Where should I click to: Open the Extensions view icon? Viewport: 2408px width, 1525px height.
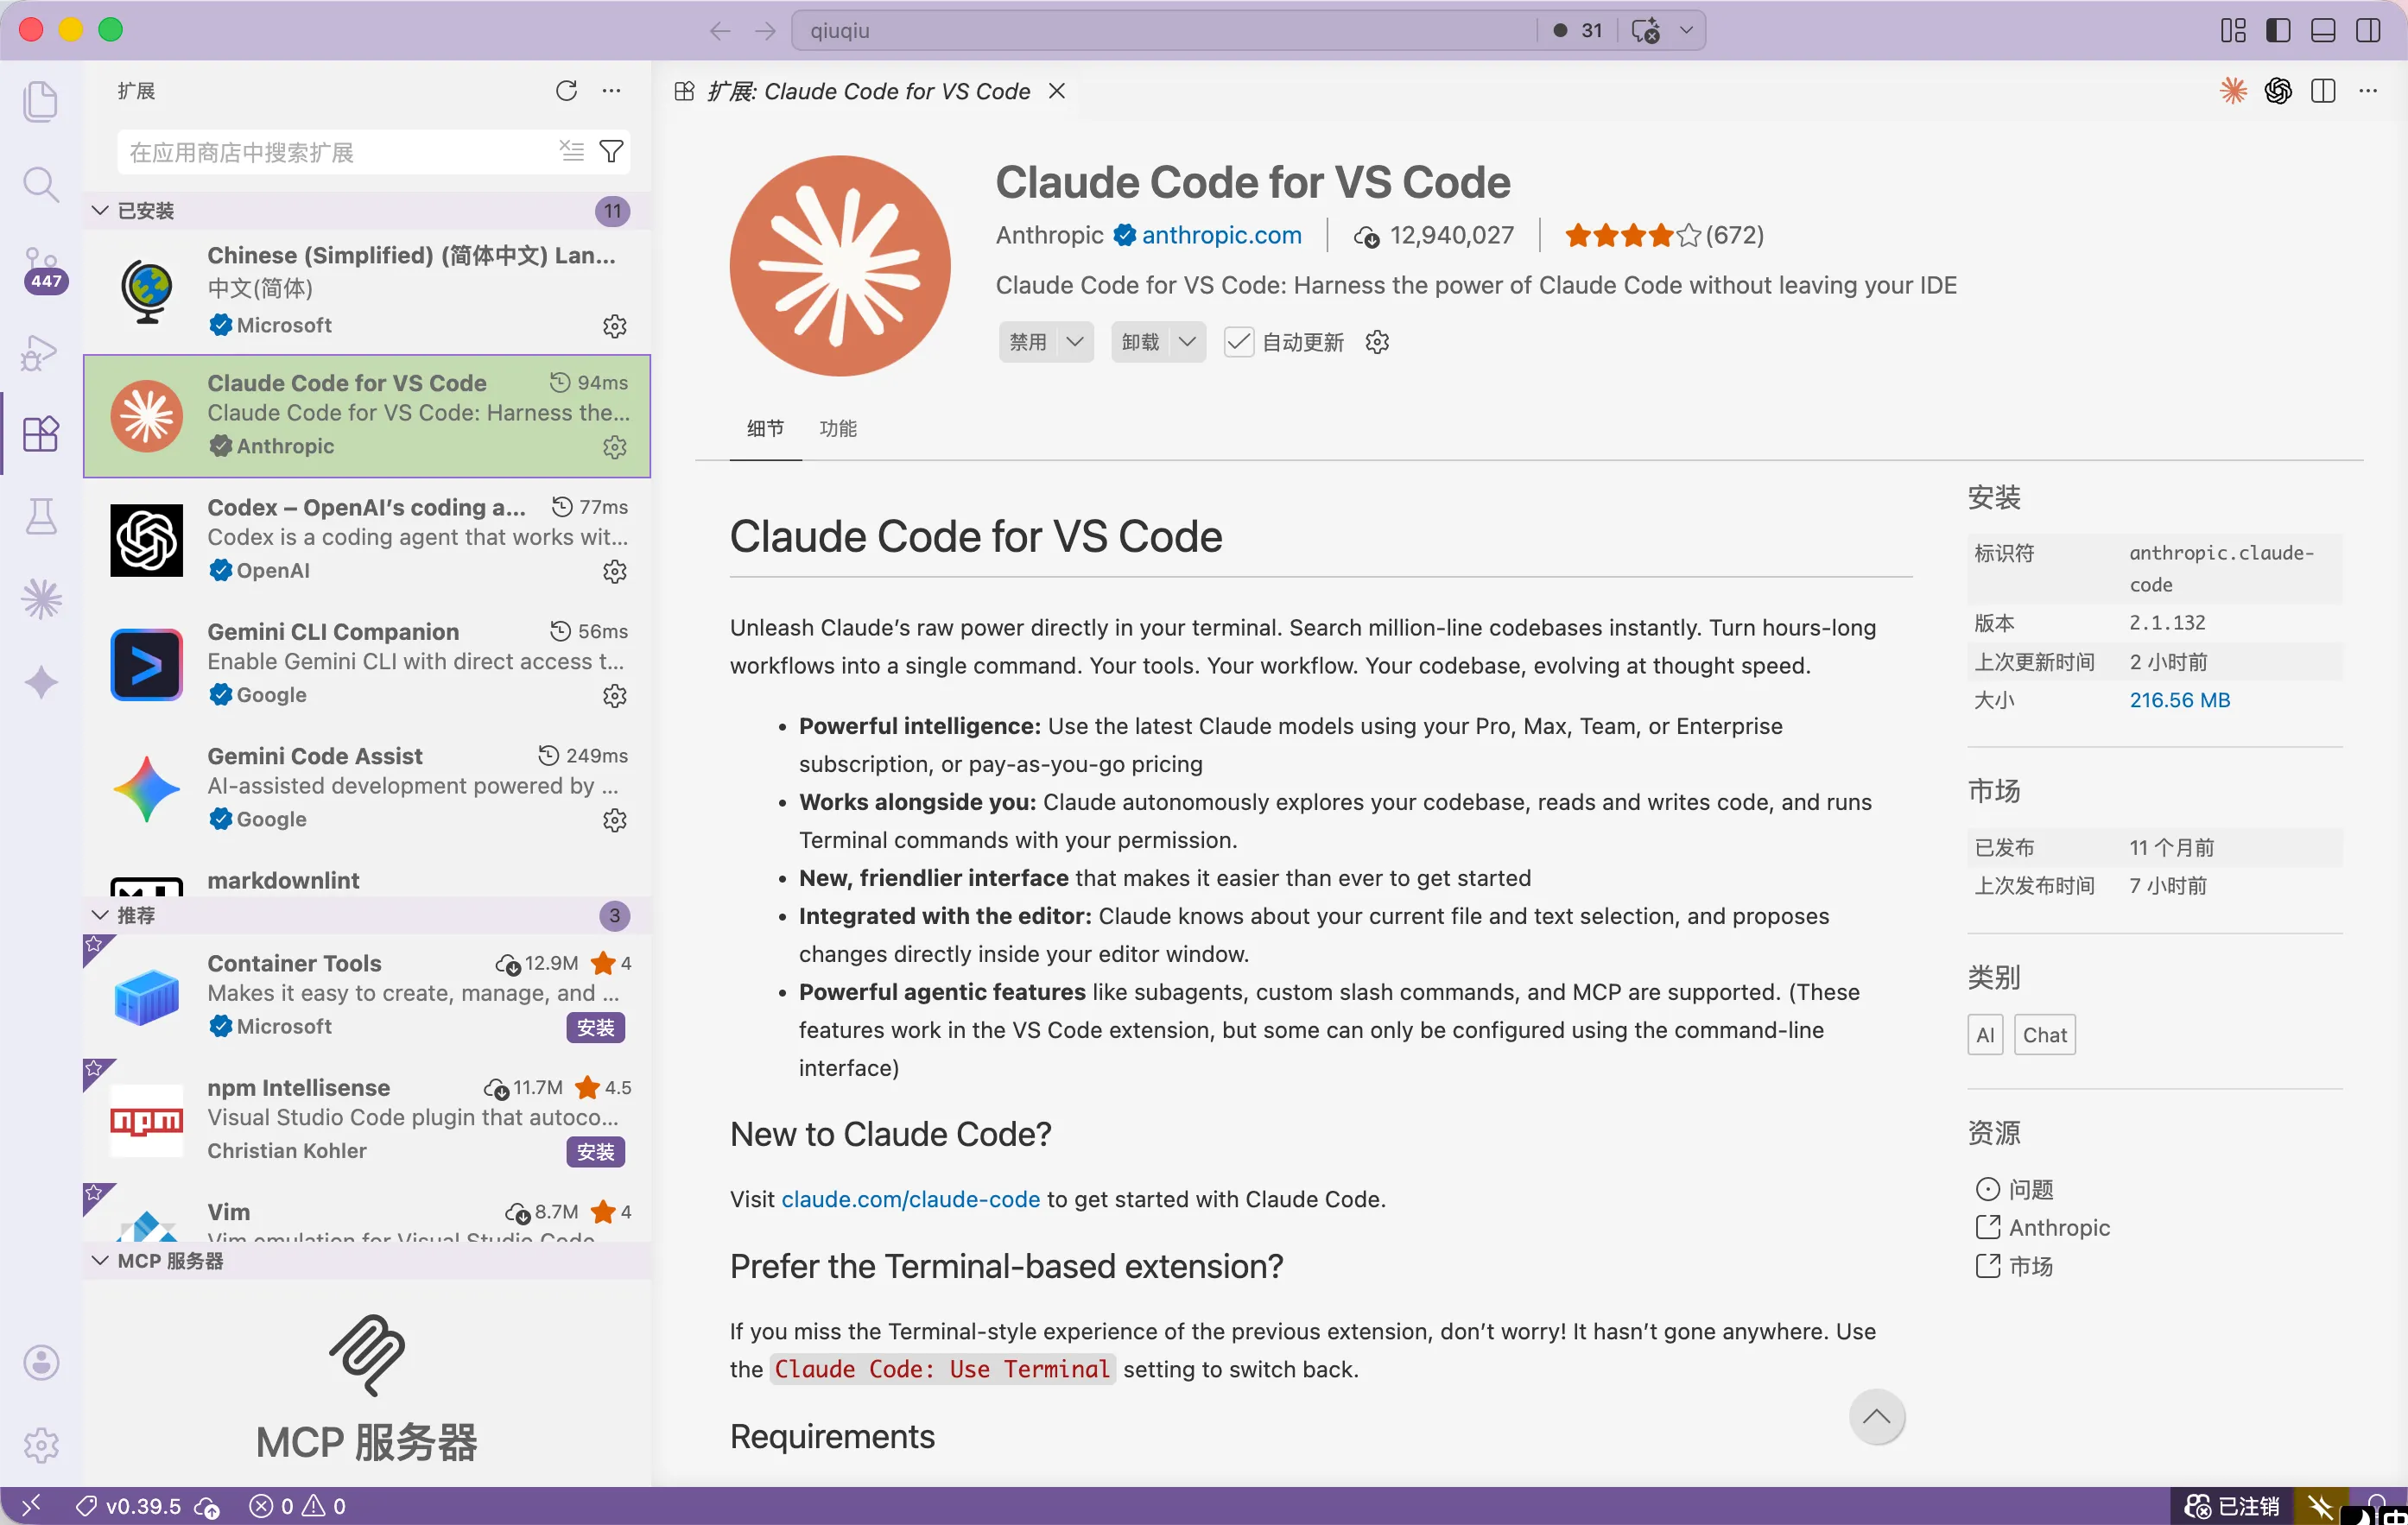[41, 434]
